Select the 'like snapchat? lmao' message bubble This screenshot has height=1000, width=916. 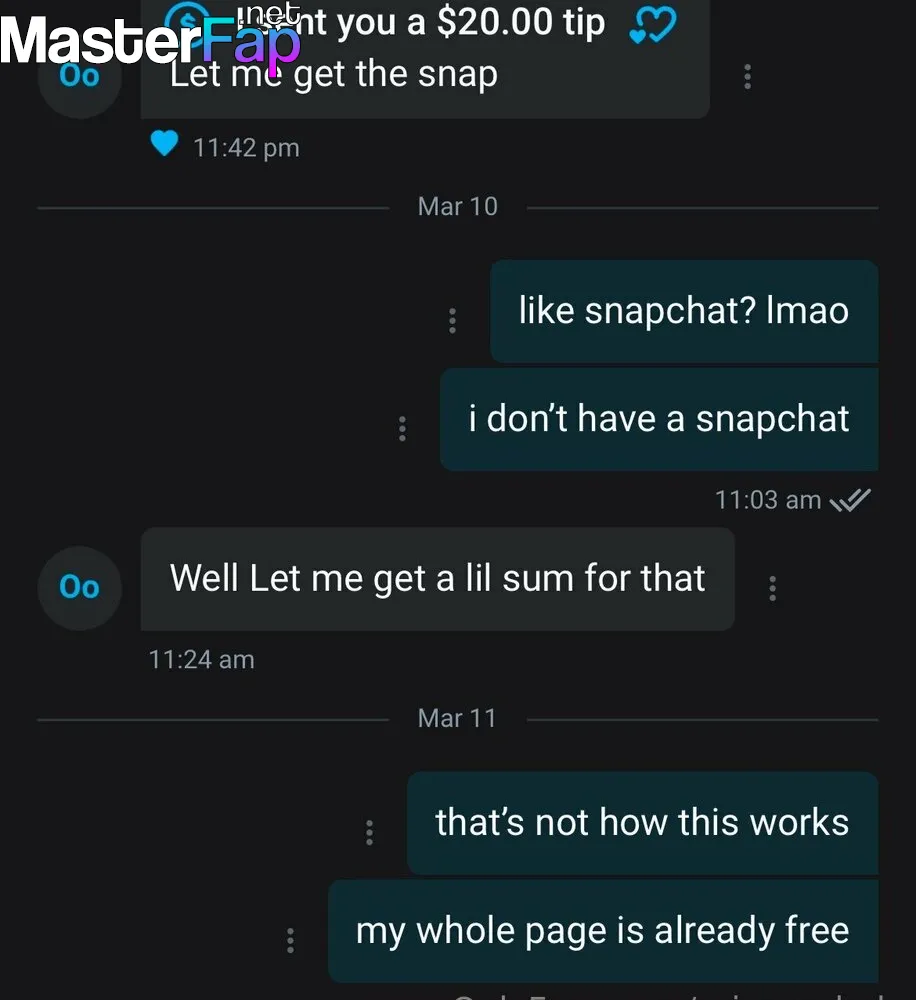click(684, 311)
